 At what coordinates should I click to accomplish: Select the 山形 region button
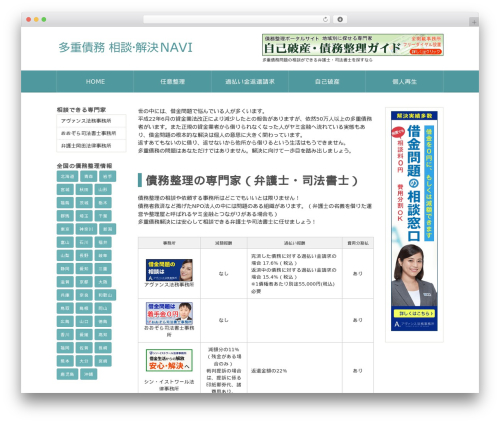tap(103, 189)
